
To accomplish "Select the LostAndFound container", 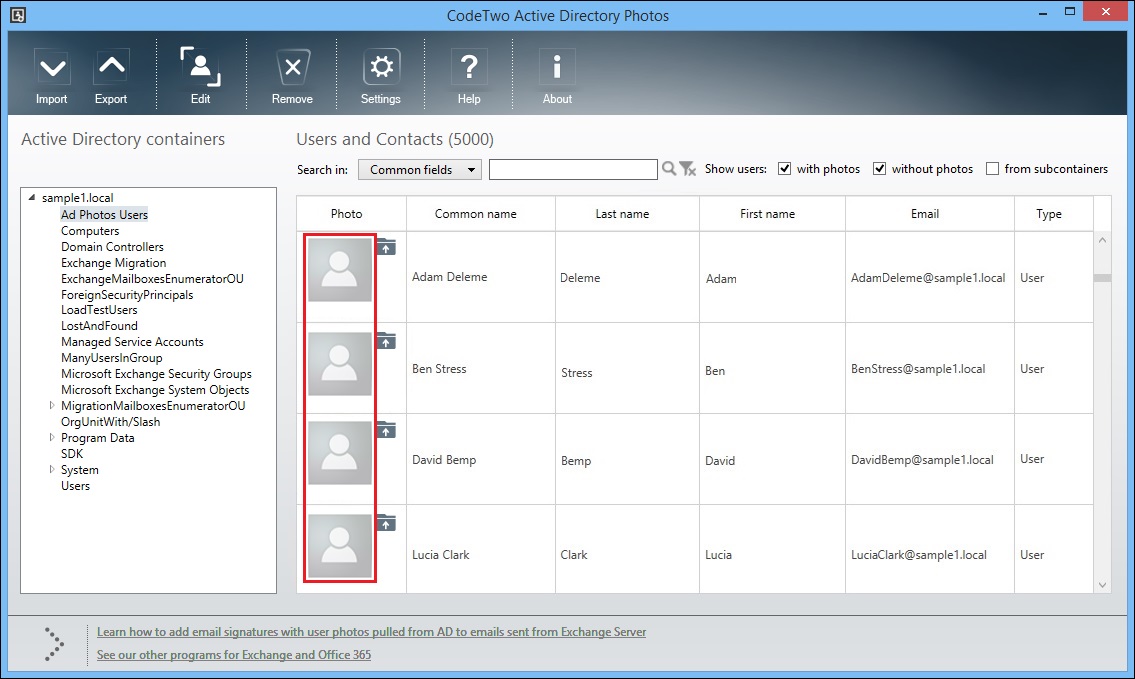I will 99,326.
